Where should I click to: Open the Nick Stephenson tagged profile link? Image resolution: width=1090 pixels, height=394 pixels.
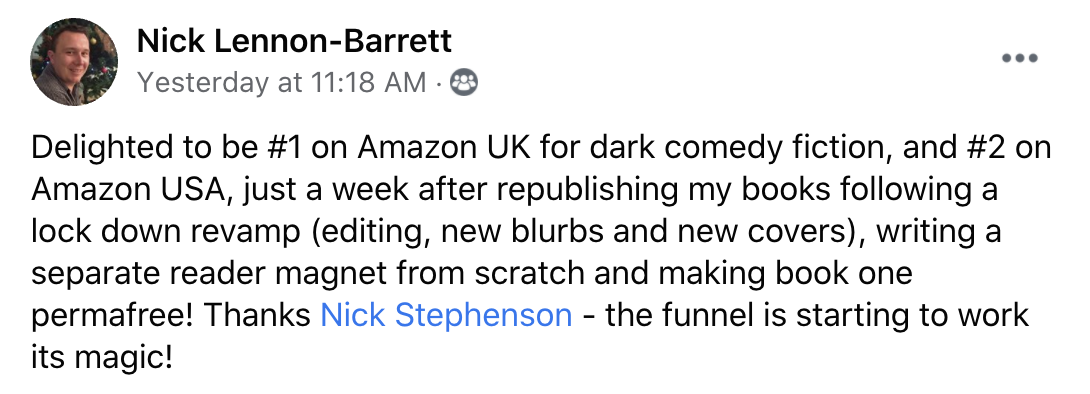pos(446,315)
